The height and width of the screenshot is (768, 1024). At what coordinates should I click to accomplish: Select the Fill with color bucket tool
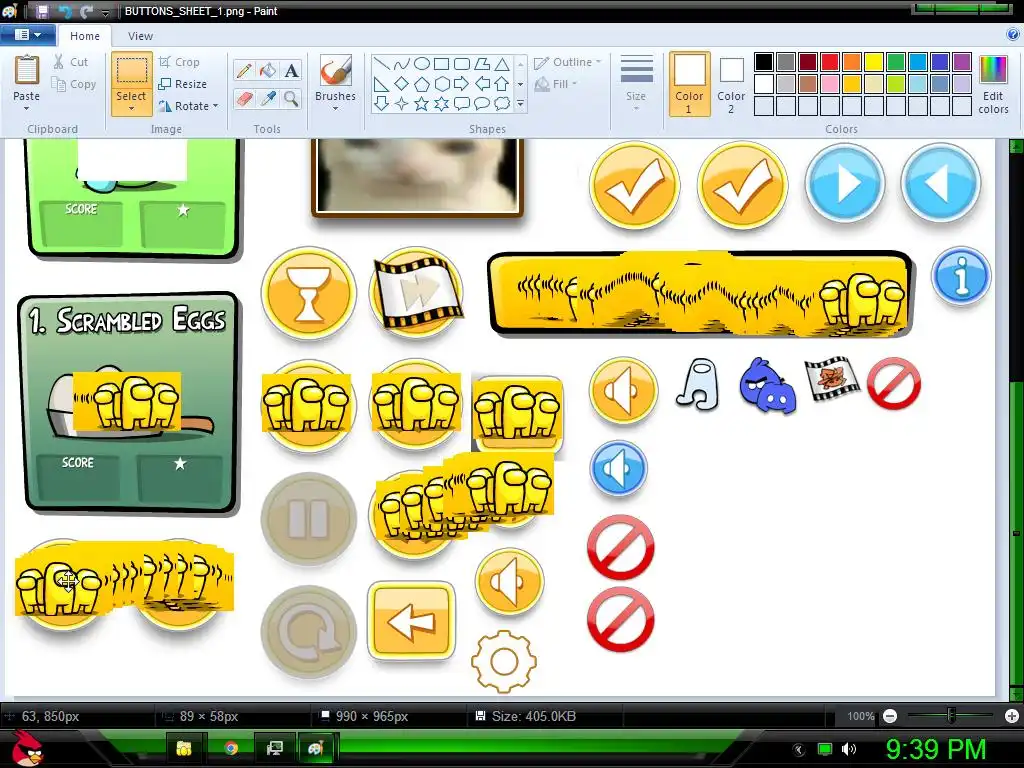(x=268, y=70)
